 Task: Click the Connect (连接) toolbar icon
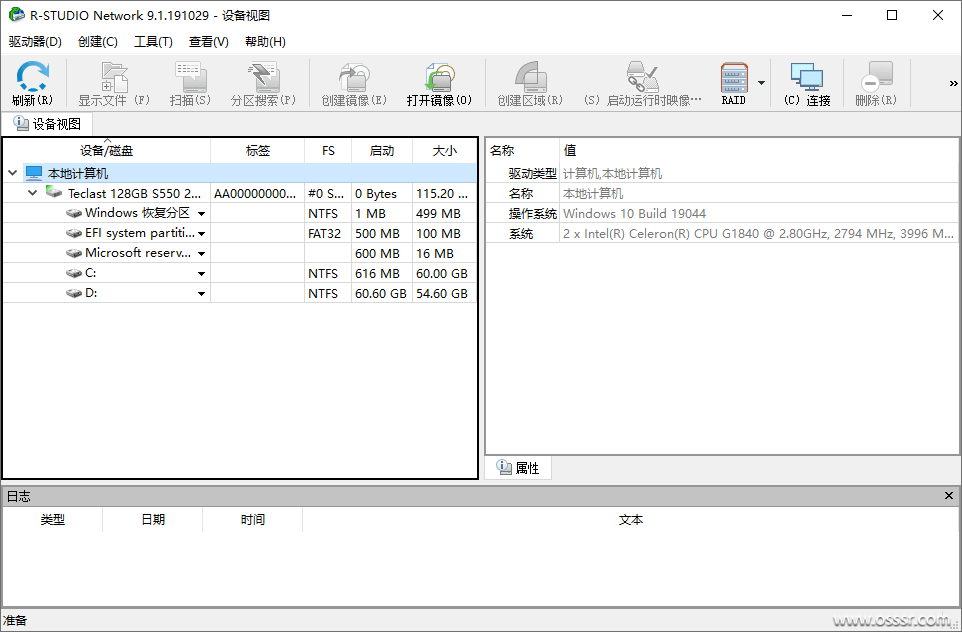click(807, 77)
